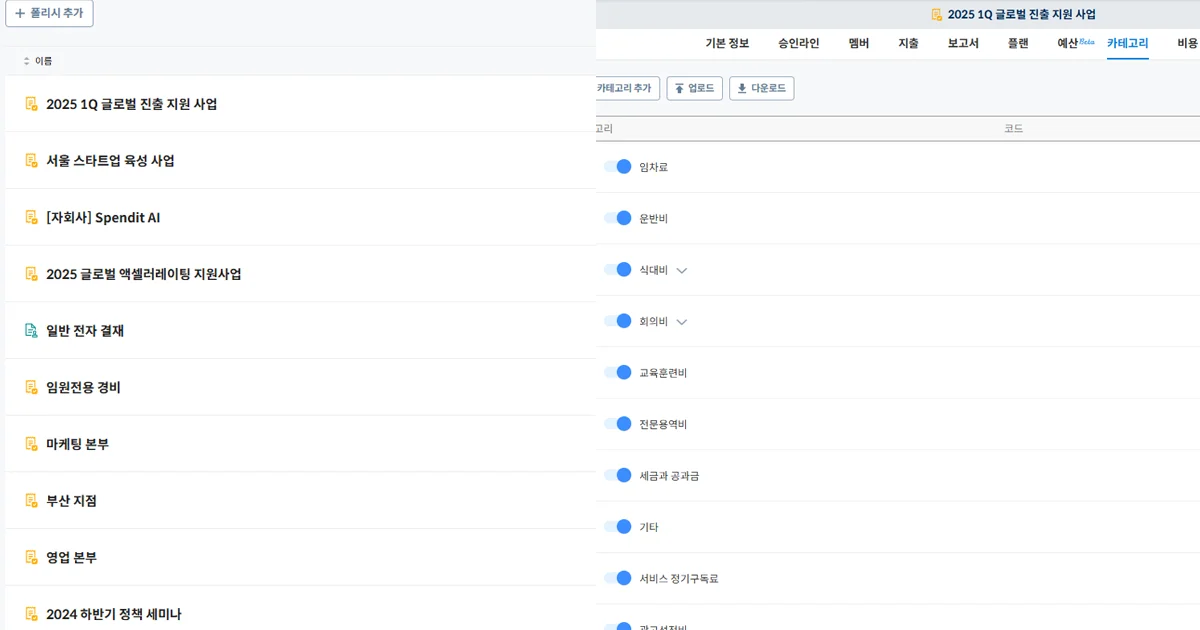The width and height of the screenshot is (1200, 630).
Task: Toggle the 세금과 공과금 category off
Action: point(618,475)
